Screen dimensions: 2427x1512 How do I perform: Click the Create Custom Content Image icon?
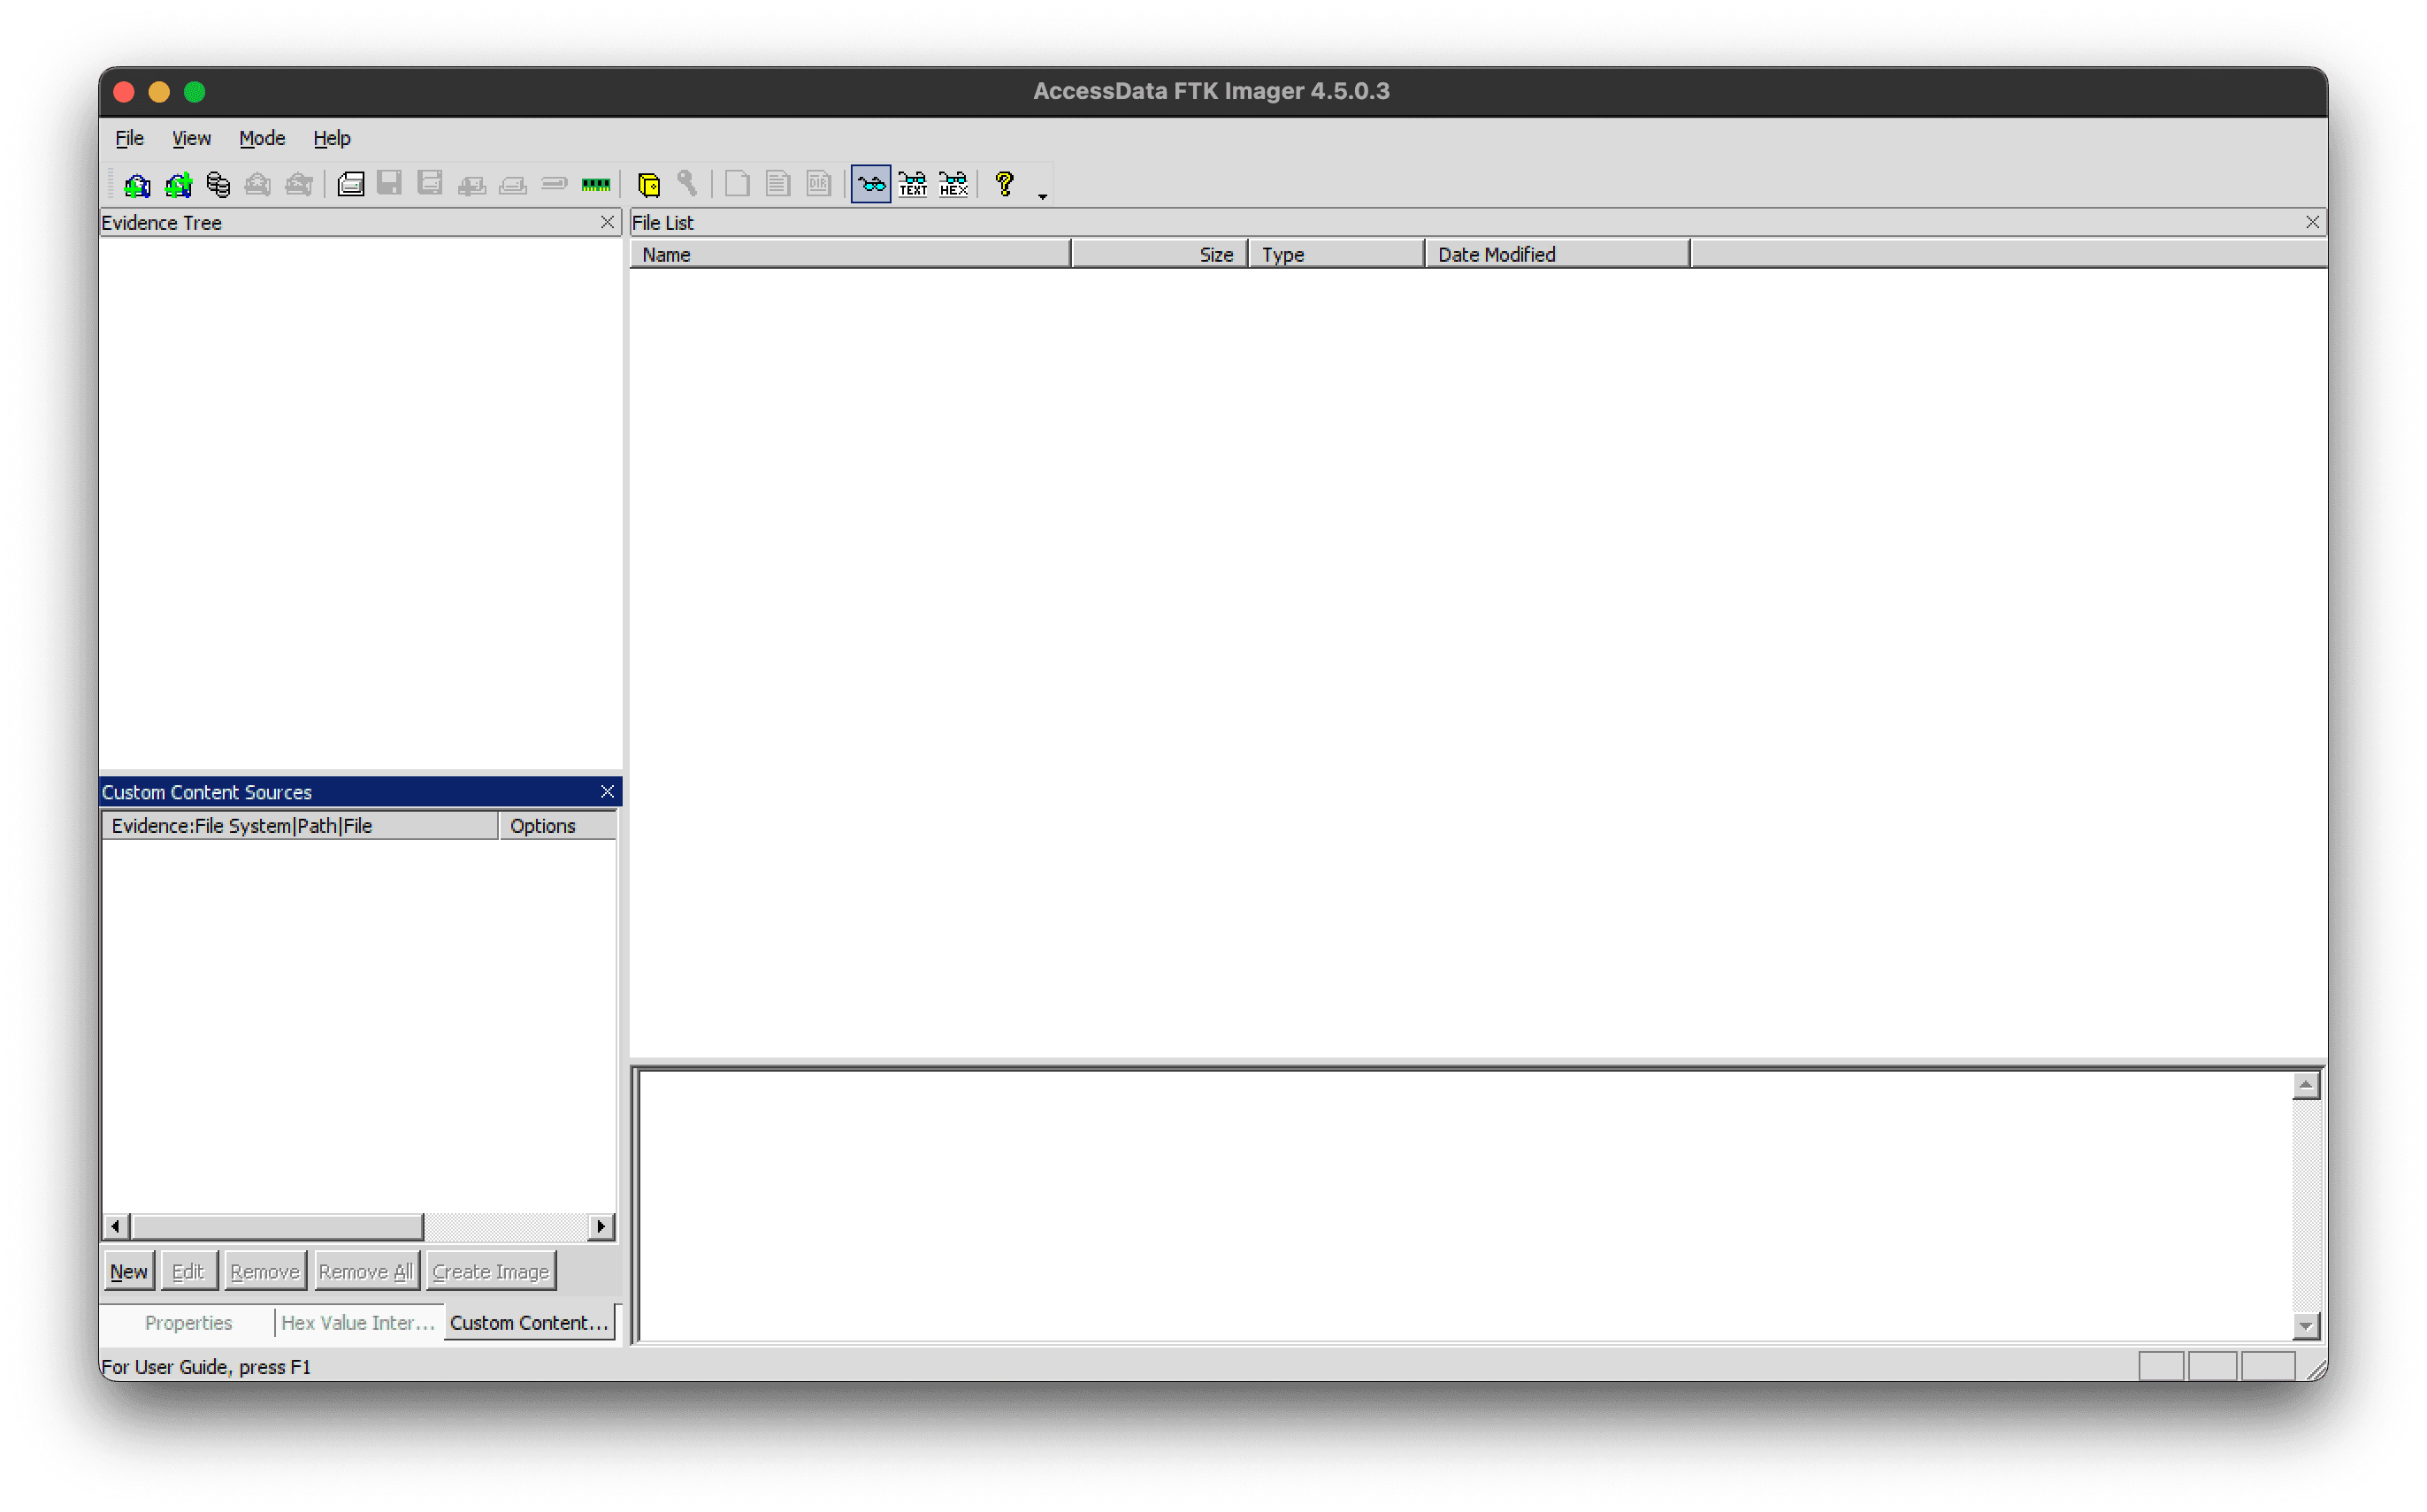pos(513,184)
